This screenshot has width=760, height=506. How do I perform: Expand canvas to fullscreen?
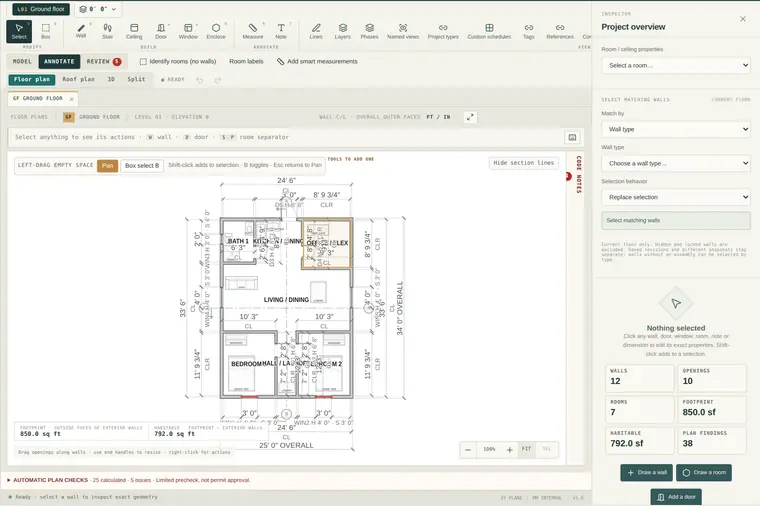pos(470,117)
